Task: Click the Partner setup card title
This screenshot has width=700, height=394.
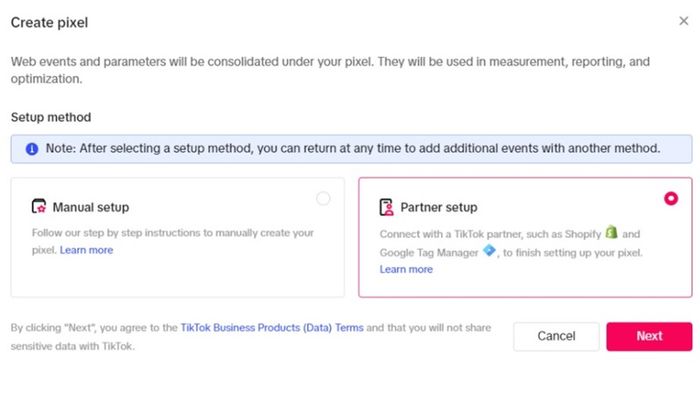Action: pos(439,207)
